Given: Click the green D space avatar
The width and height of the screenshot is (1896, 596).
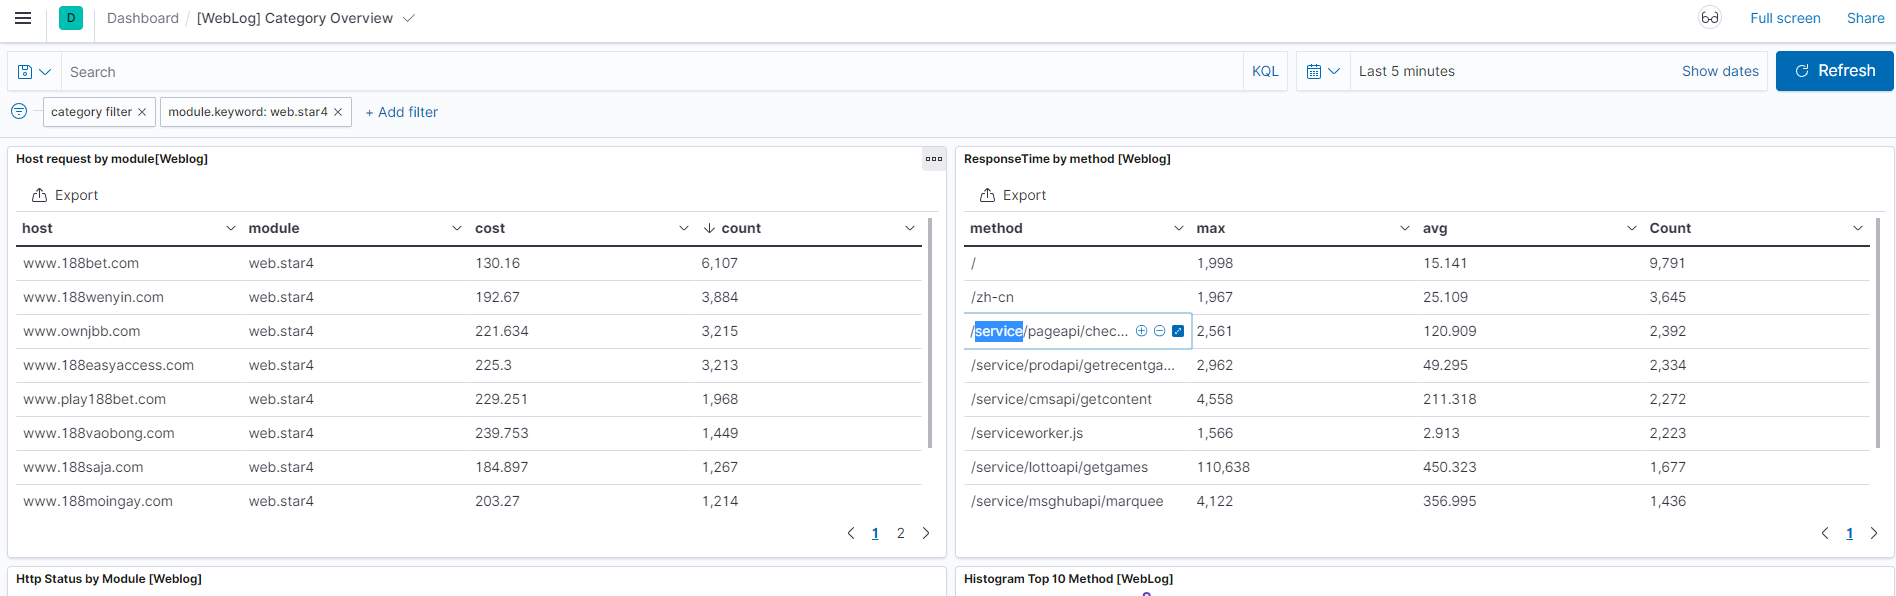Looking at the screenshot, I should tap(71, 18).
